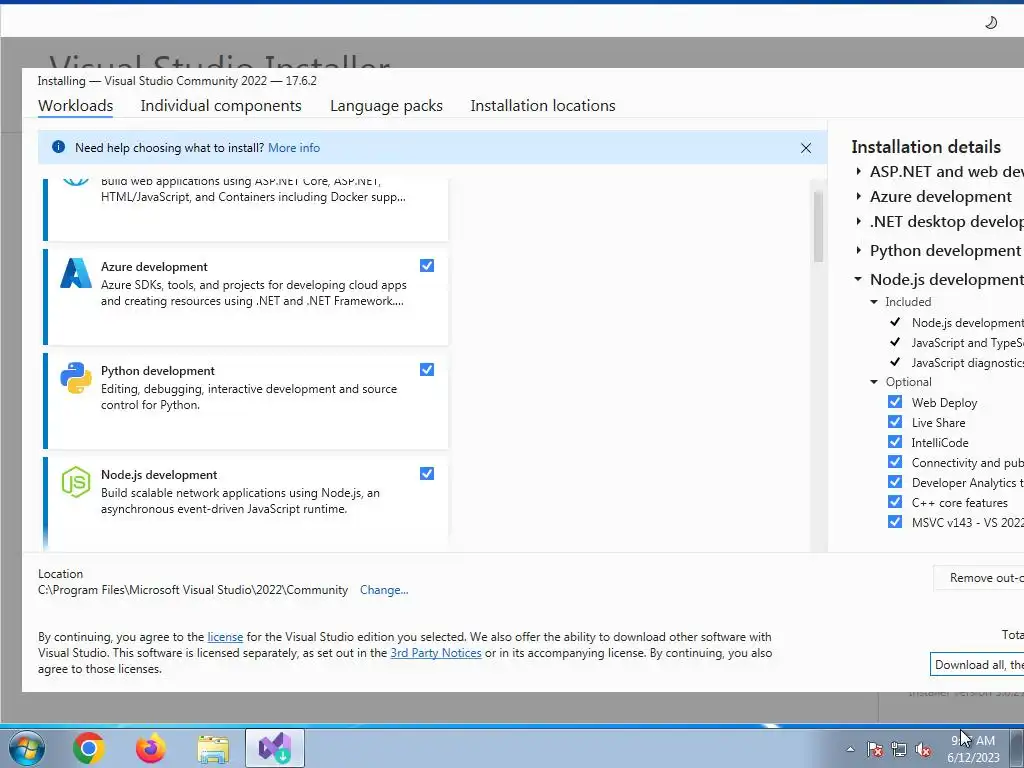1024x768 pixels.
Task: Uncheck the Live Share optional component
Action: pyautogui.click(x=895, y=422)
